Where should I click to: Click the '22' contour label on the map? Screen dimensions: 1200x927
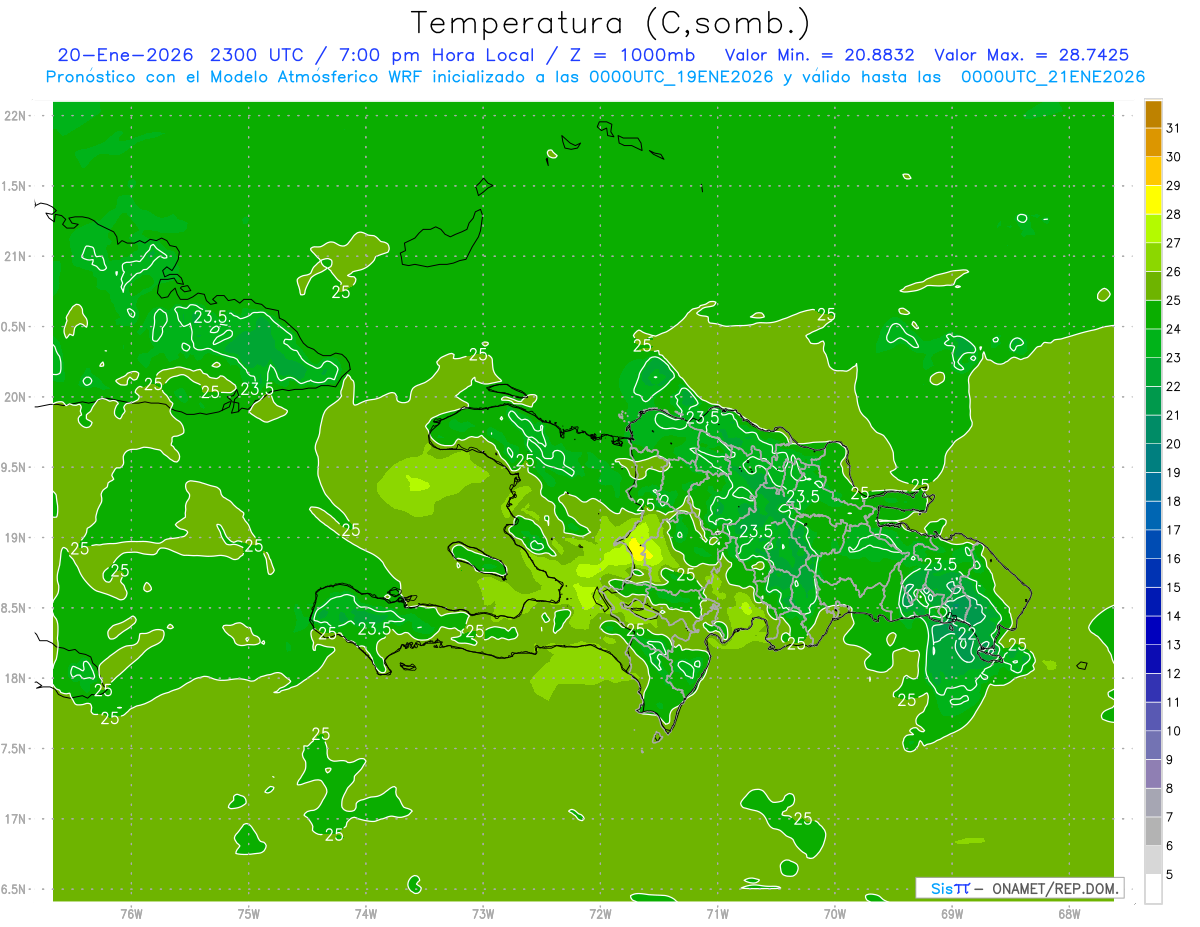tap(967, 633)
